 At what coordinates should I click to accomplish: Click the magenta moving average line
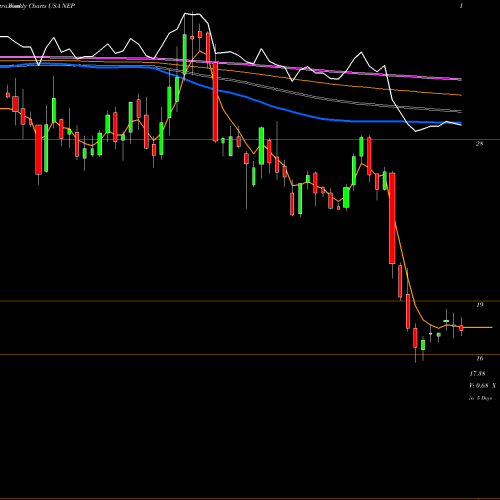pos(231,63)
